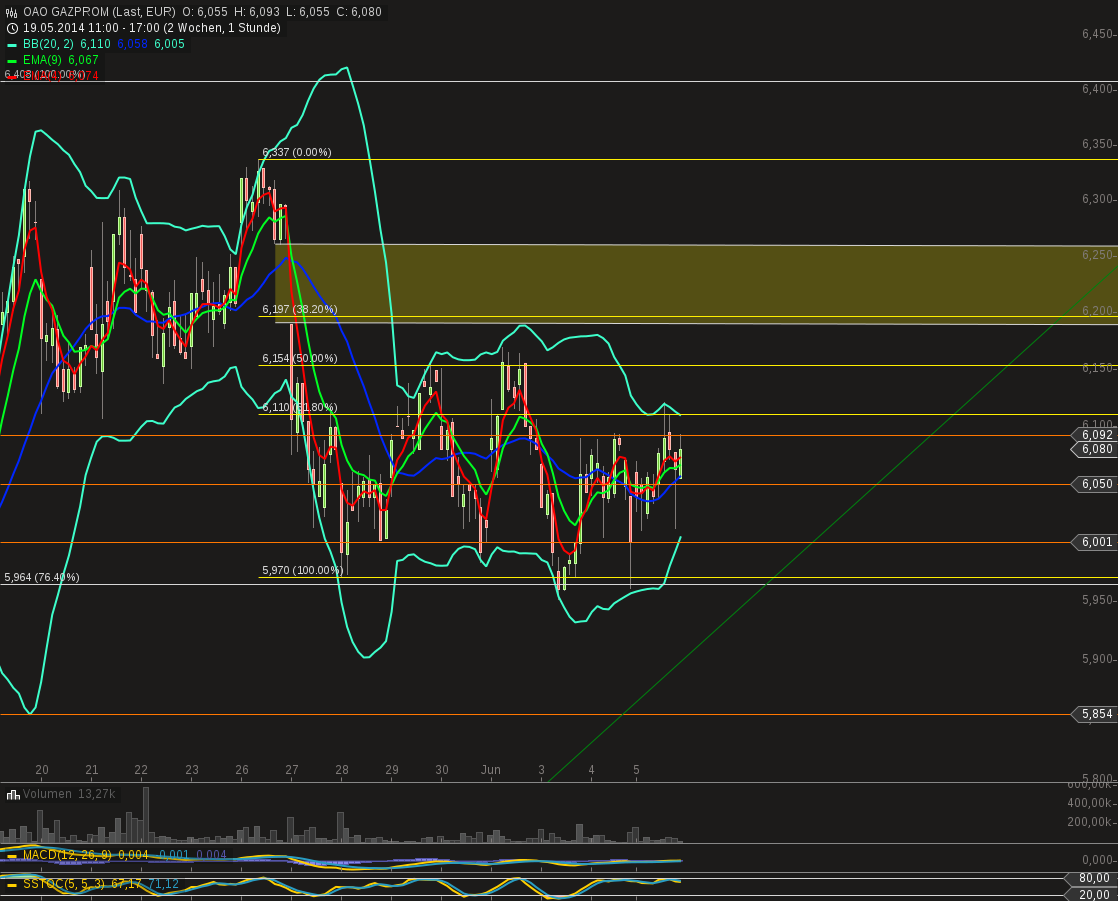This screenshot has width=1118, height=901.
Task: Click the Jun month label on time axis
Action: pos(491,770)
